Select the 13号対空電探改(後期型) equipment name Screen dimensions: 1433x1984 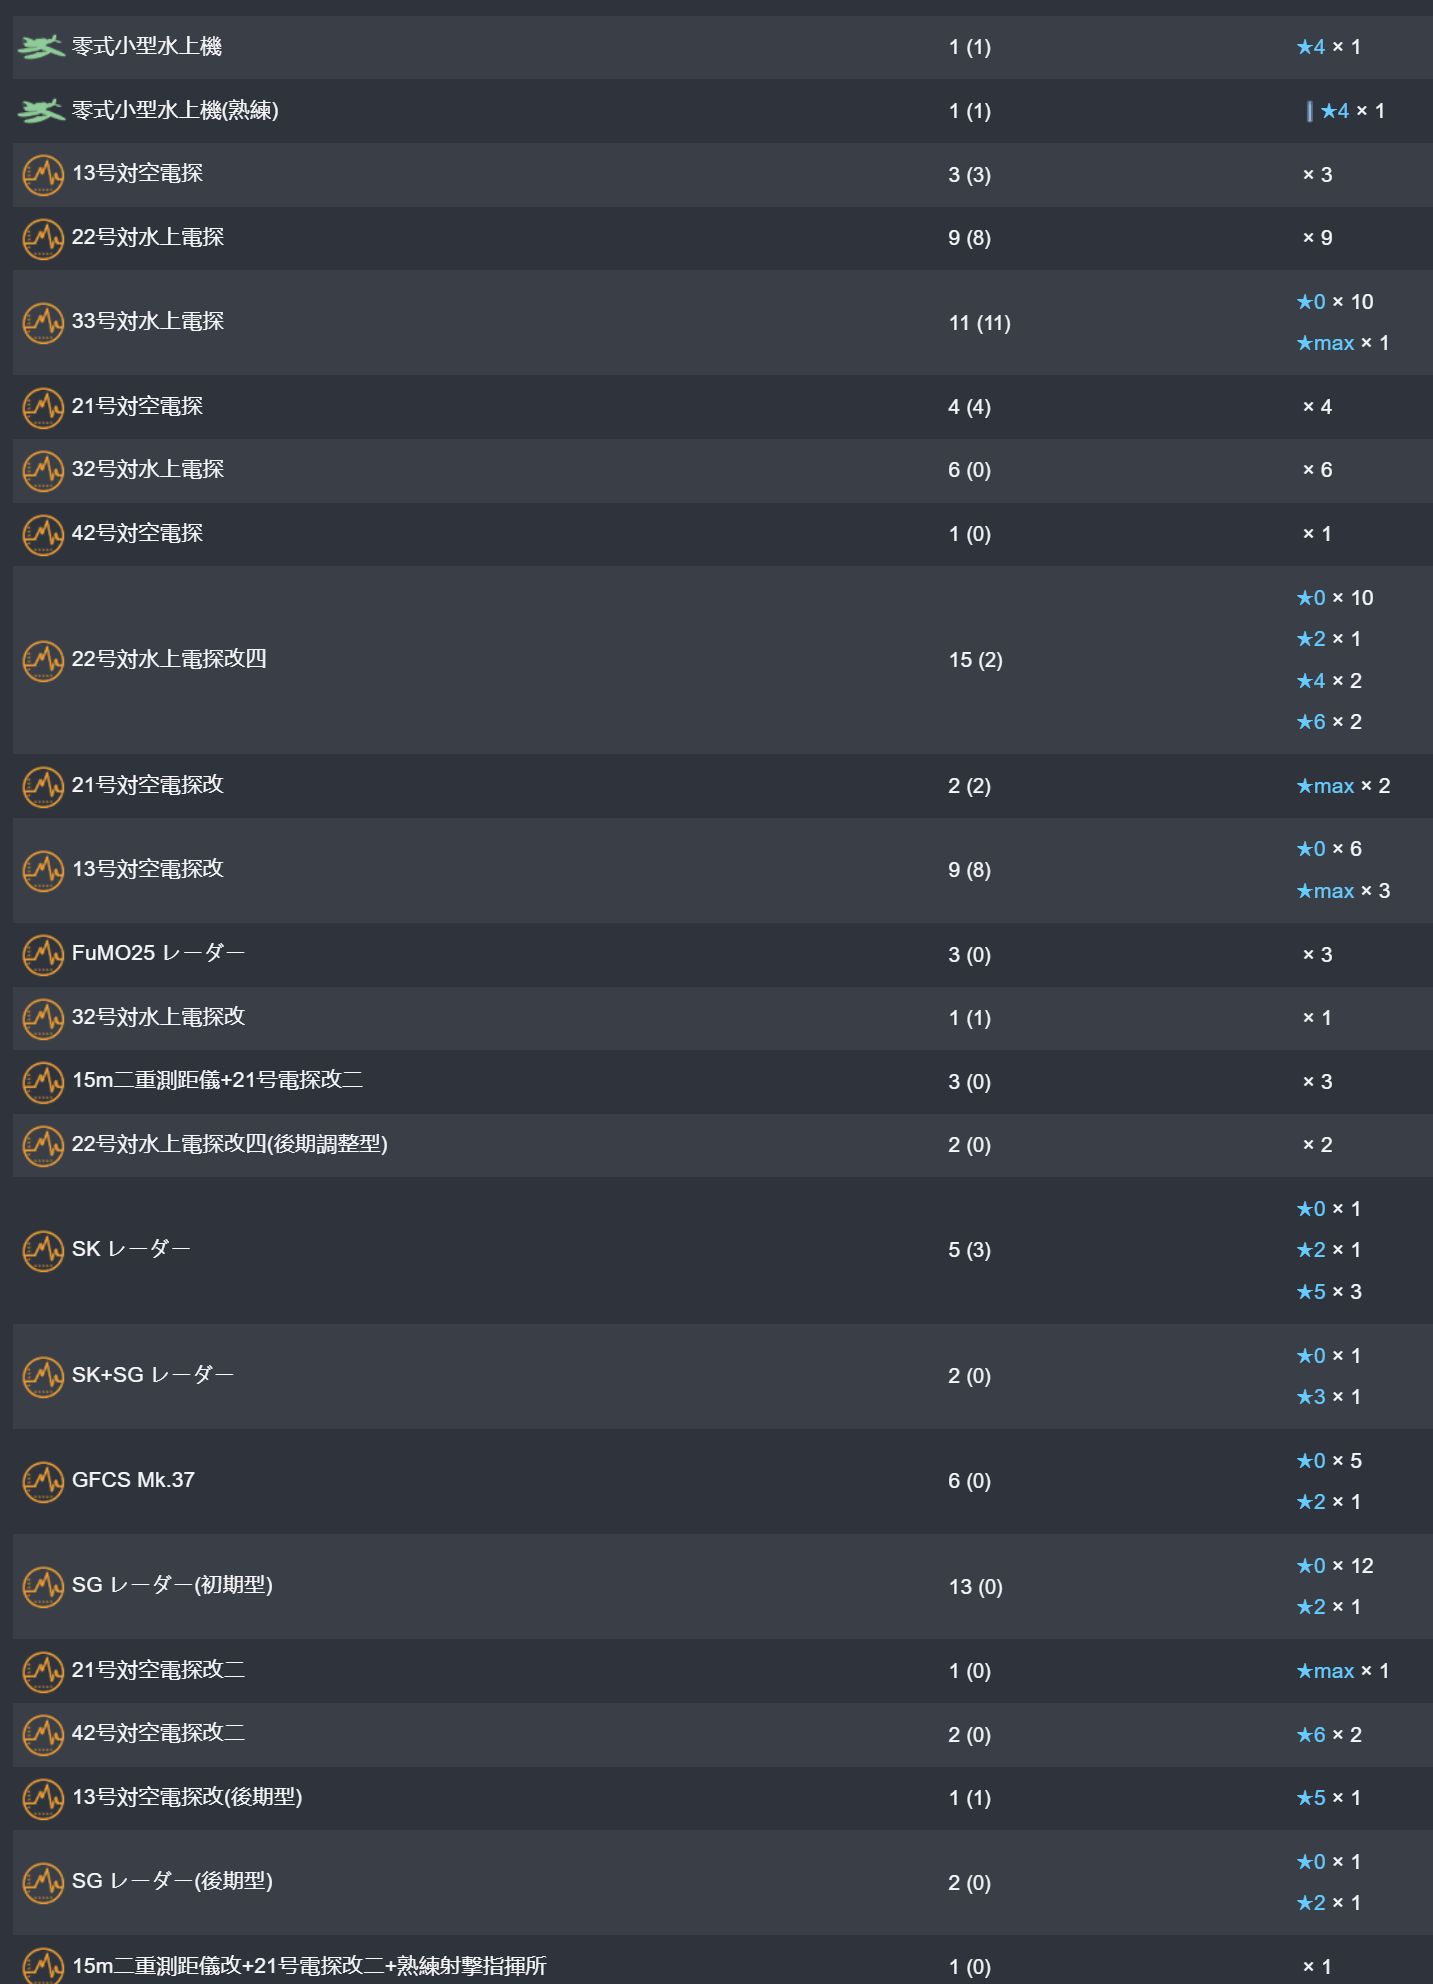[187, 1797]
